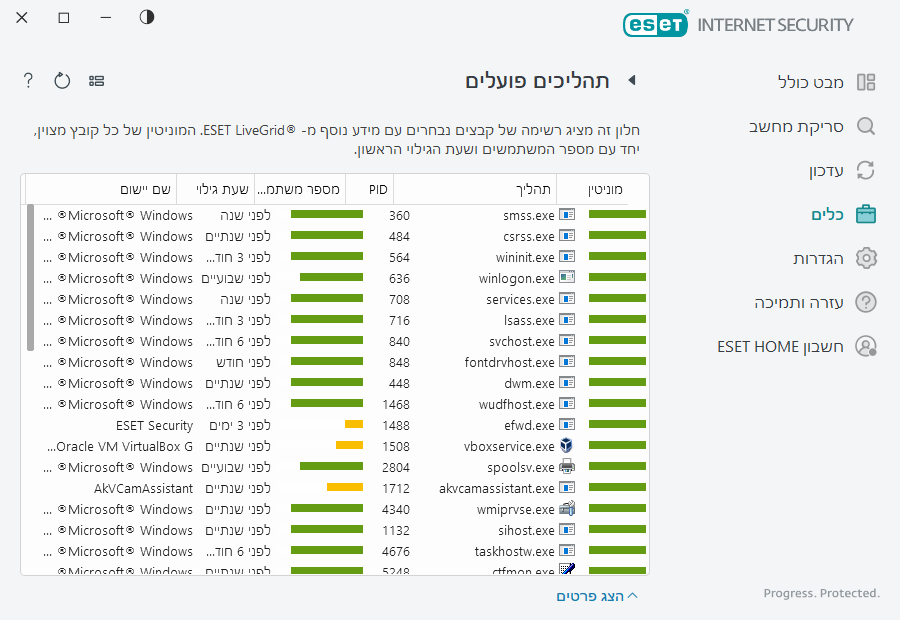Click the help question mark icon
This screenshot has height=620, width=900.
click(28, 80)
